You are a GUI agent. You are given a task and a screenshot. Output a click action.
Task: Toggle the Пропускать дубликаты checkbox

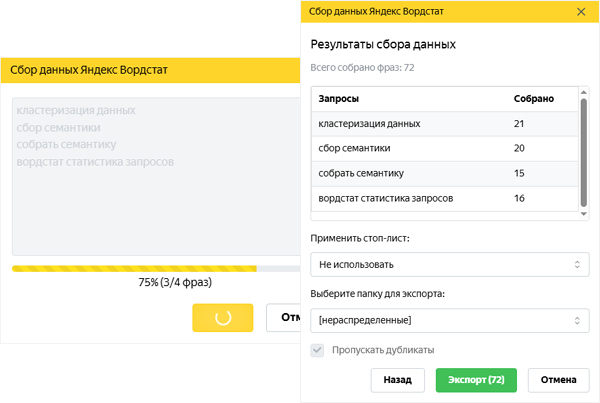tap(318, 350)
